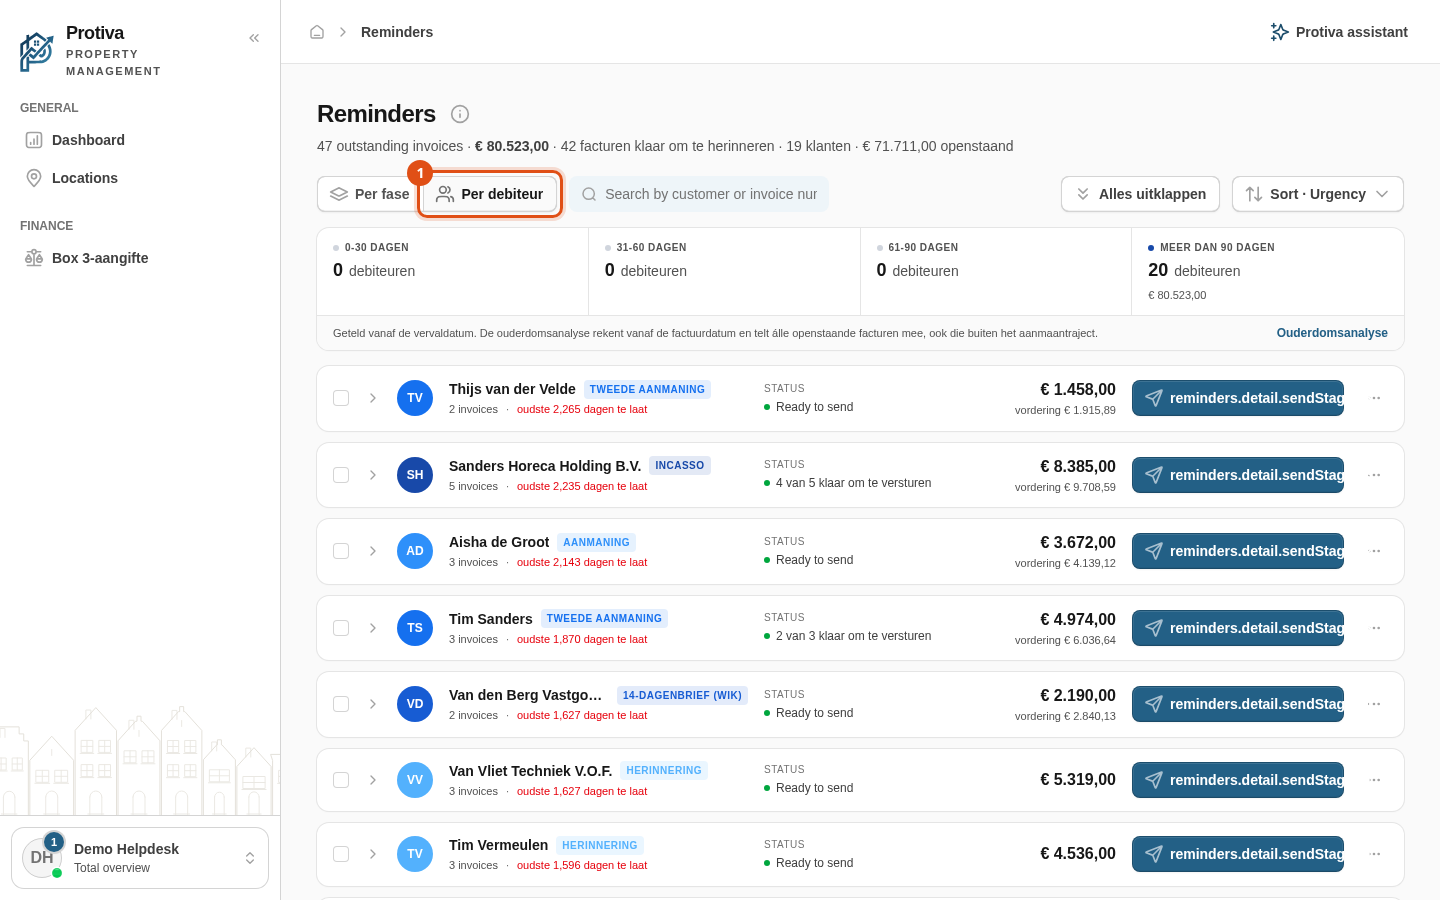Open the Ouderdomsanalyse link
1440x900 pixels.
click(1332, 333)
